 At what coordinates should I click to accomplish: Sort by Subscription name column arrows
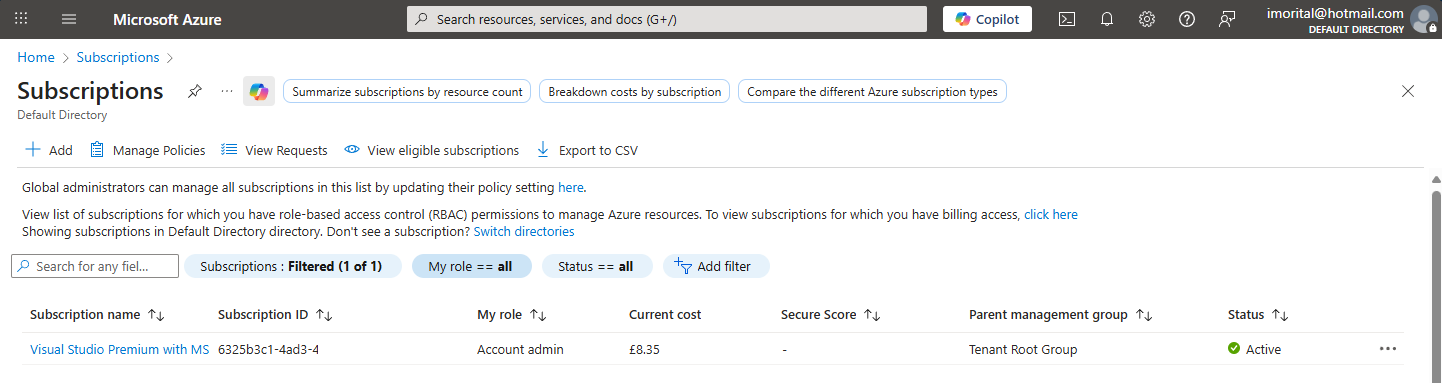click(156, 315)
